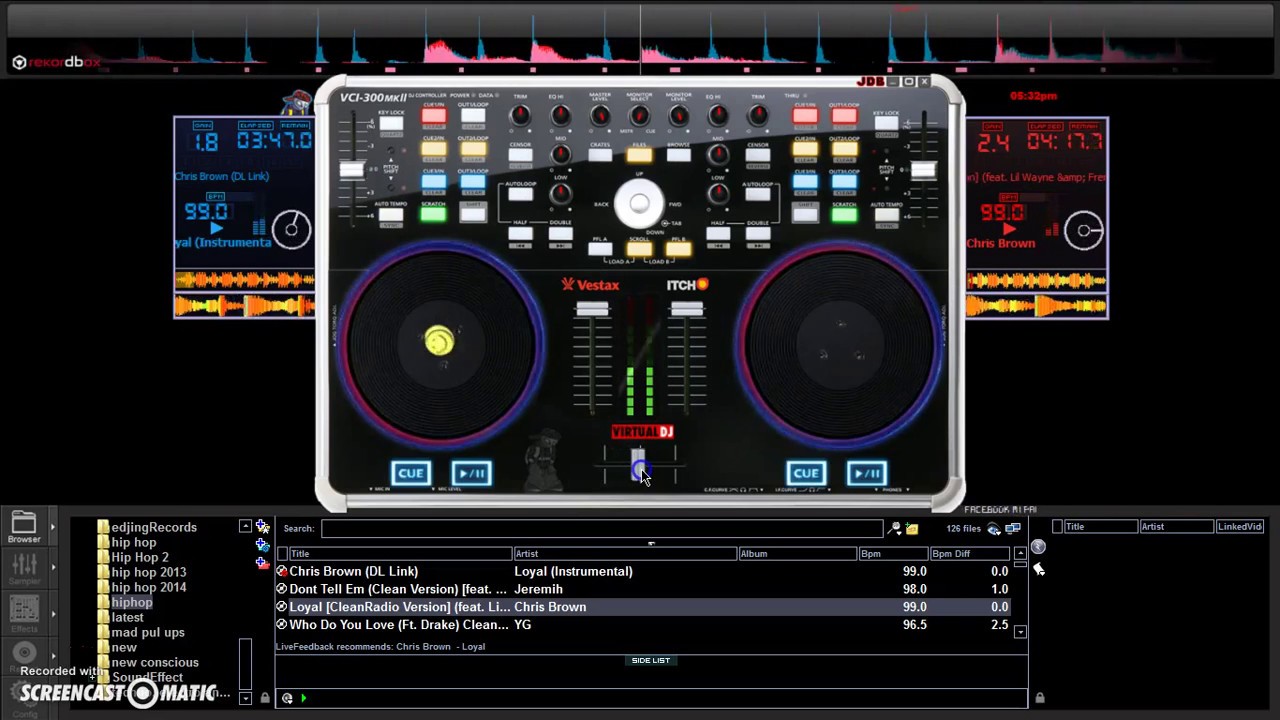The height and width of the screenshot is (720, 1280).
Task: Click track list scroll up arrow
Action: coord(1020,553)
